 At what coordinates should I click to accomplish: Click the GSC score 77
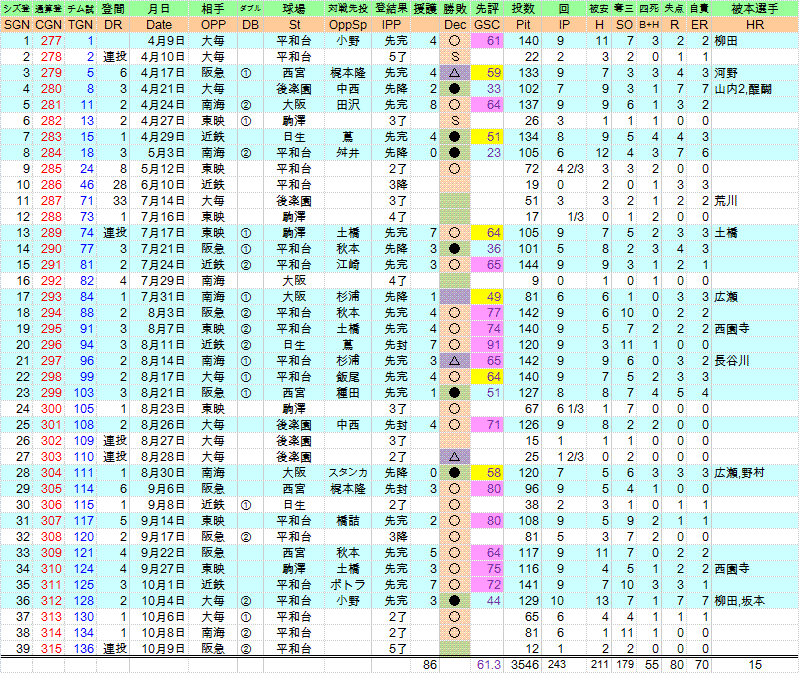[493, 312]
